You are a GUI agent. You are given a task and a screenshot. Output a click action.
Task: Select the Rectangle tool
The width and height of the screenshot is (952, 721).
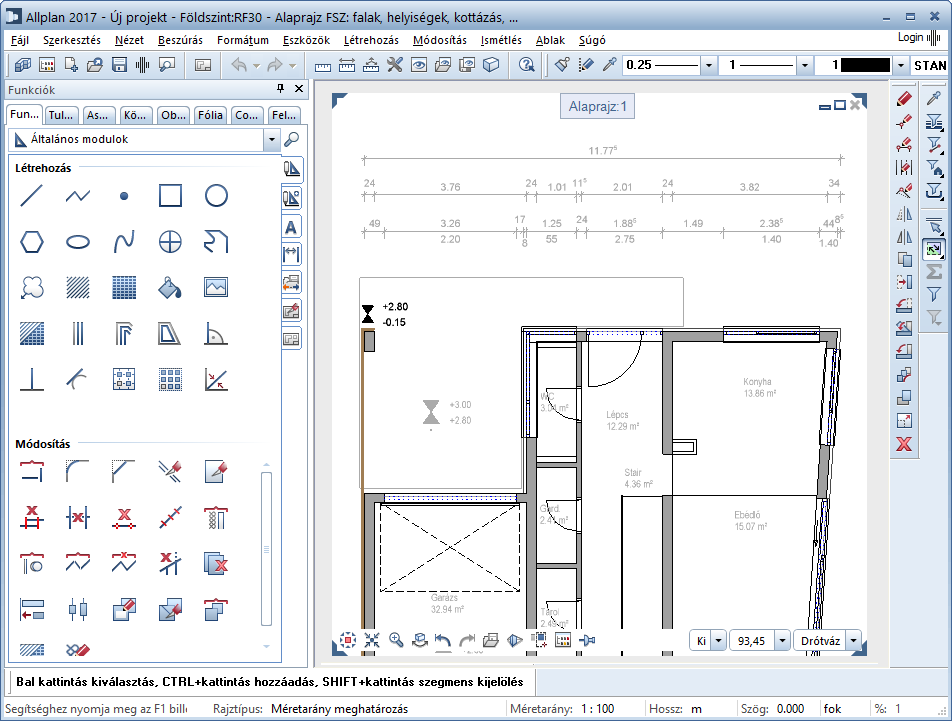click(x=170, y=196)
